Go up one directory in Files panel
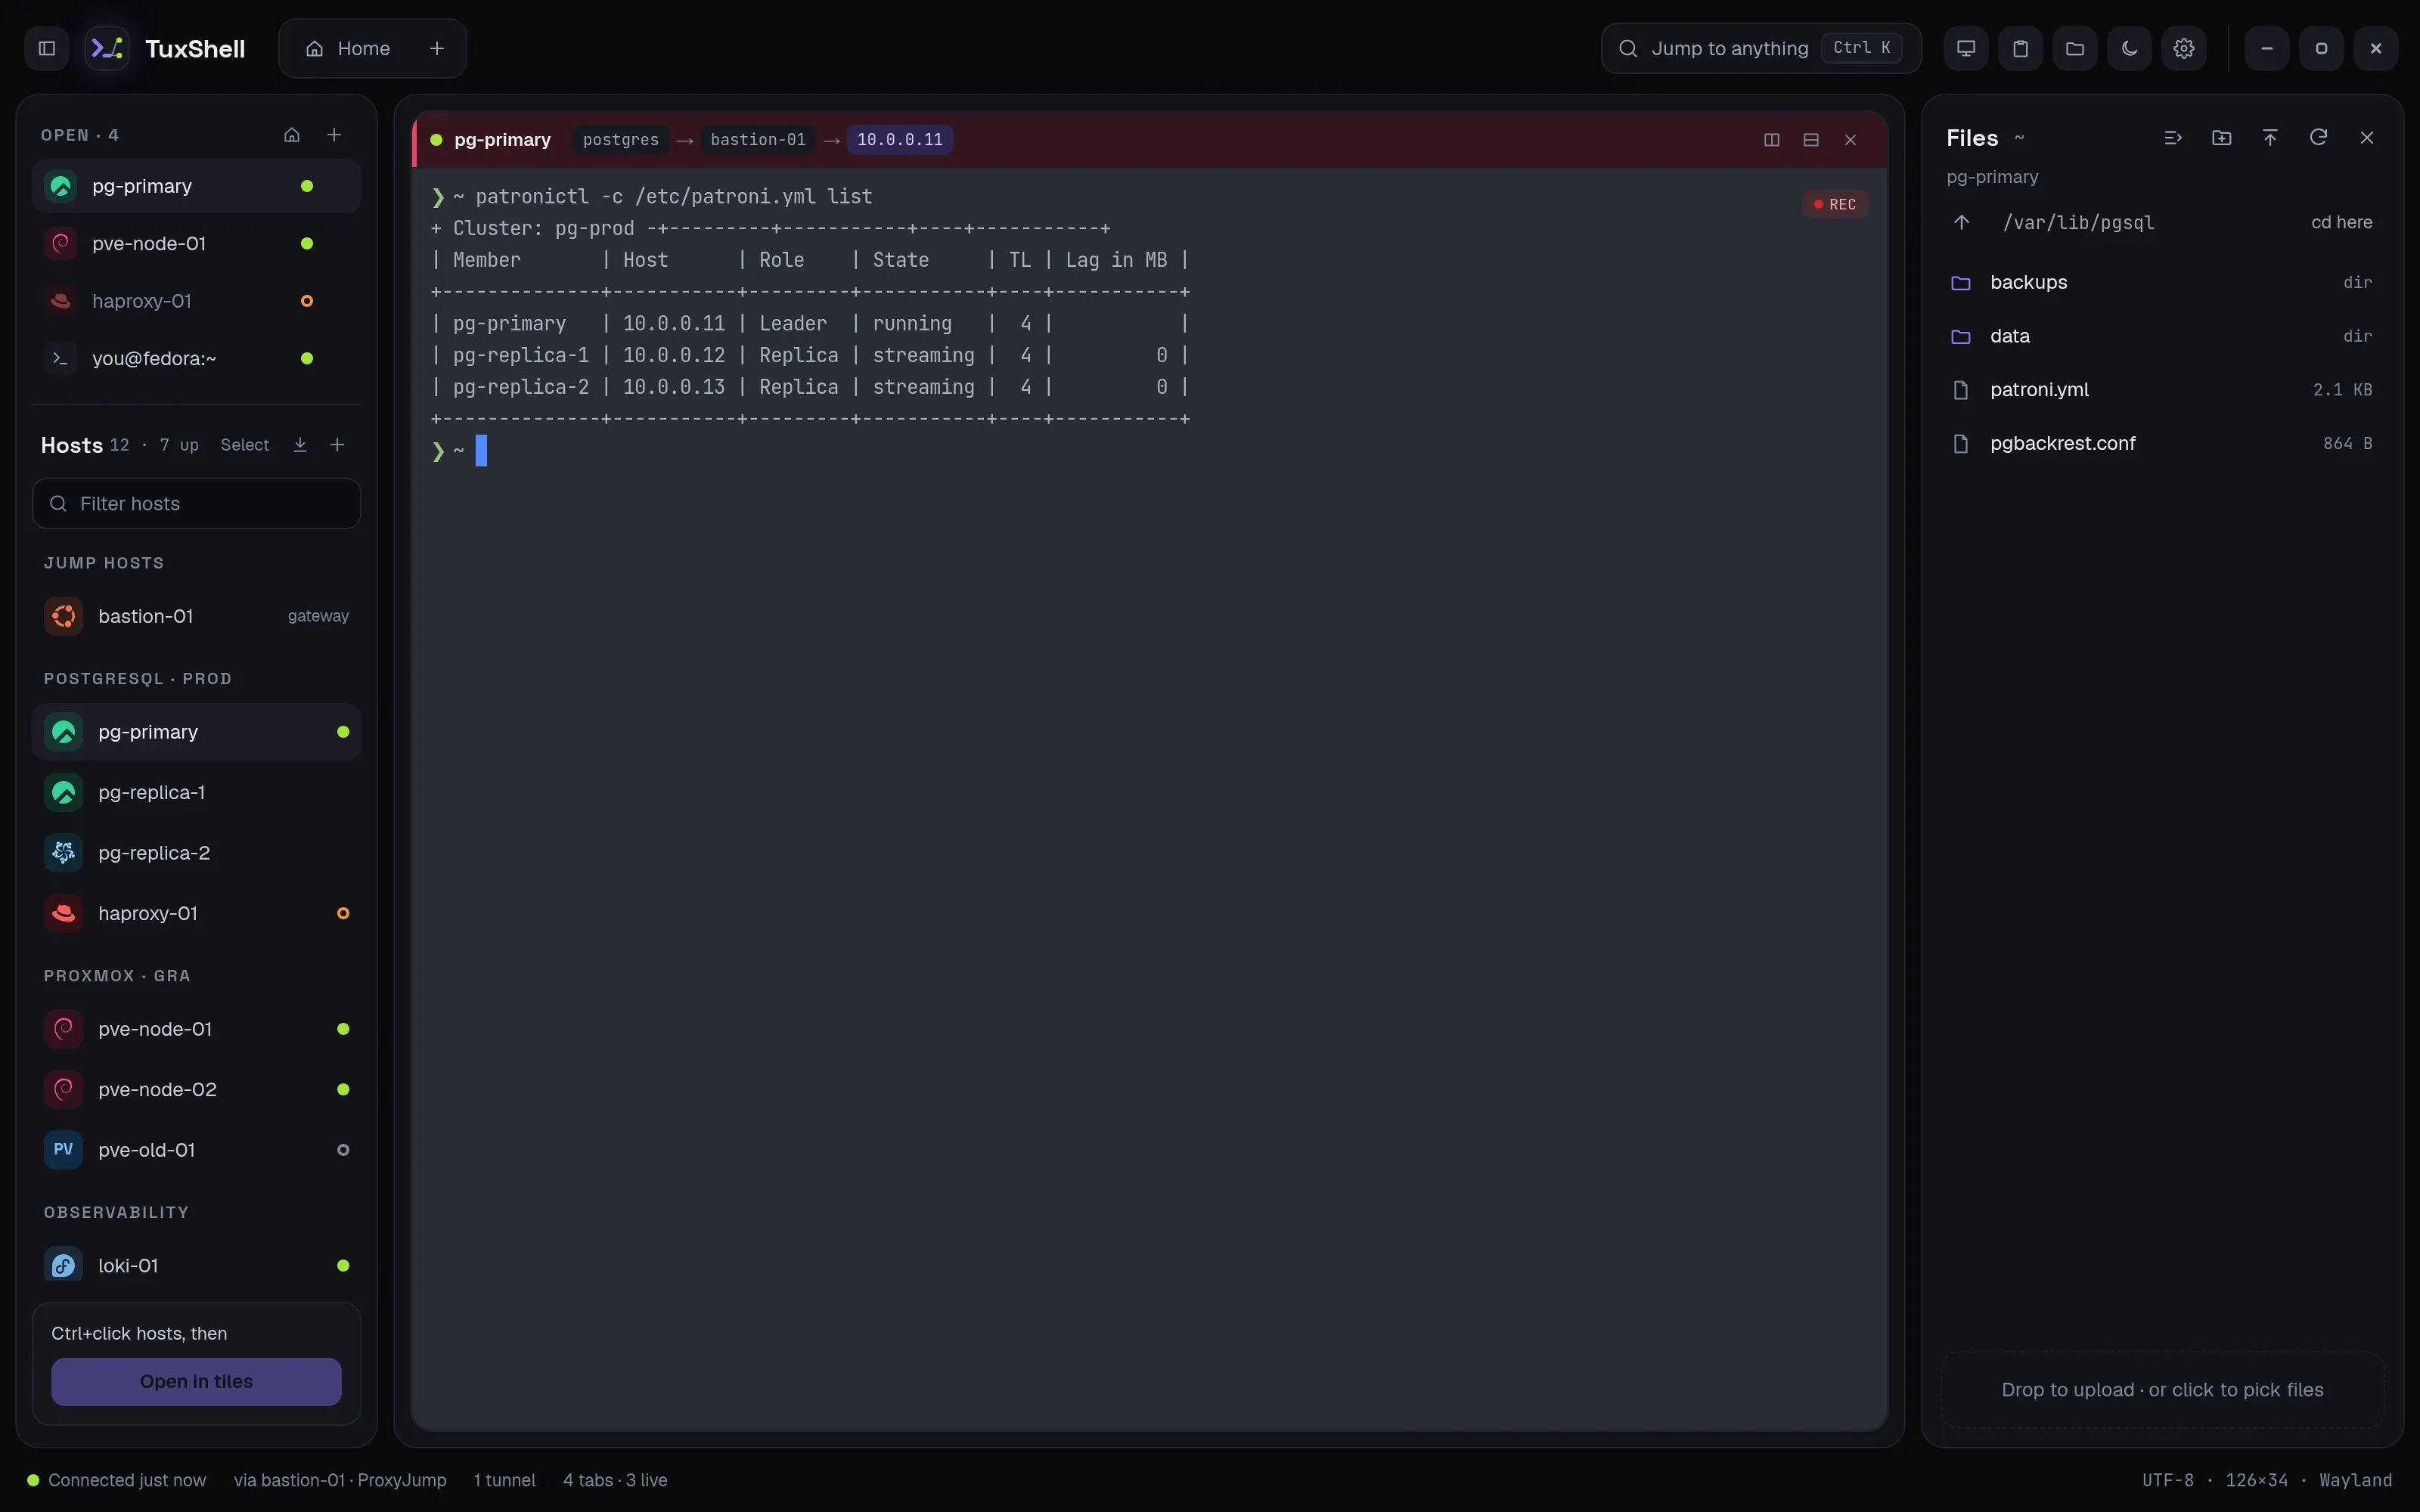Image resolution: width=2420 pixels, height=1512 pixels. [1962, 222]
